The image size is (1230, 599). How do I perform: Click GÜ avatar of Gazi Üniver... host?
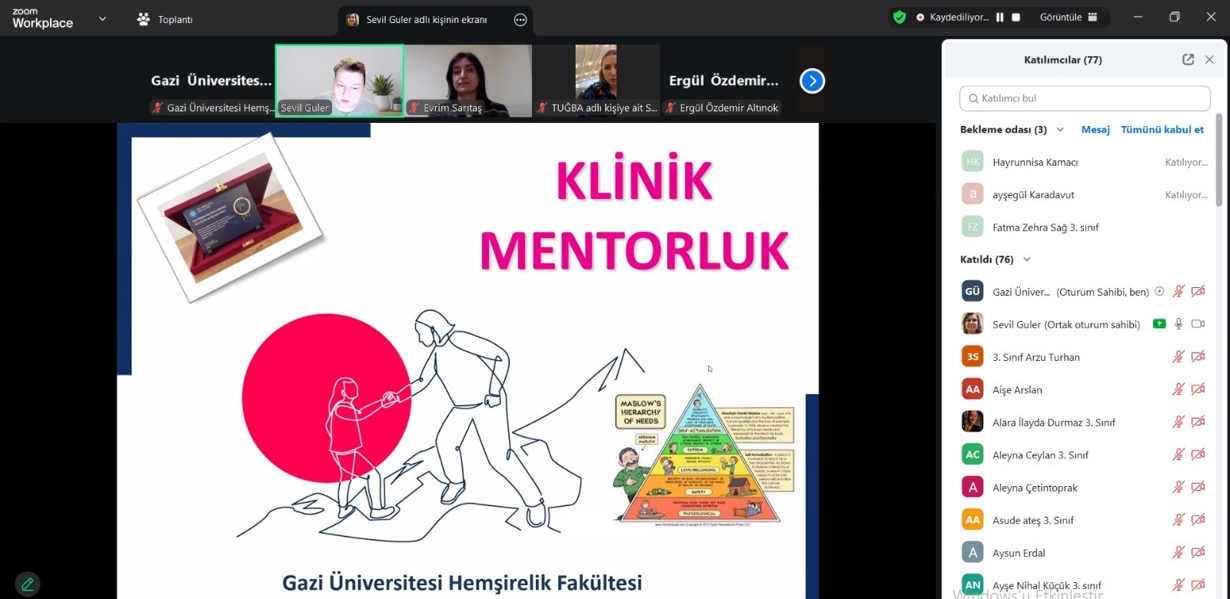972,291
